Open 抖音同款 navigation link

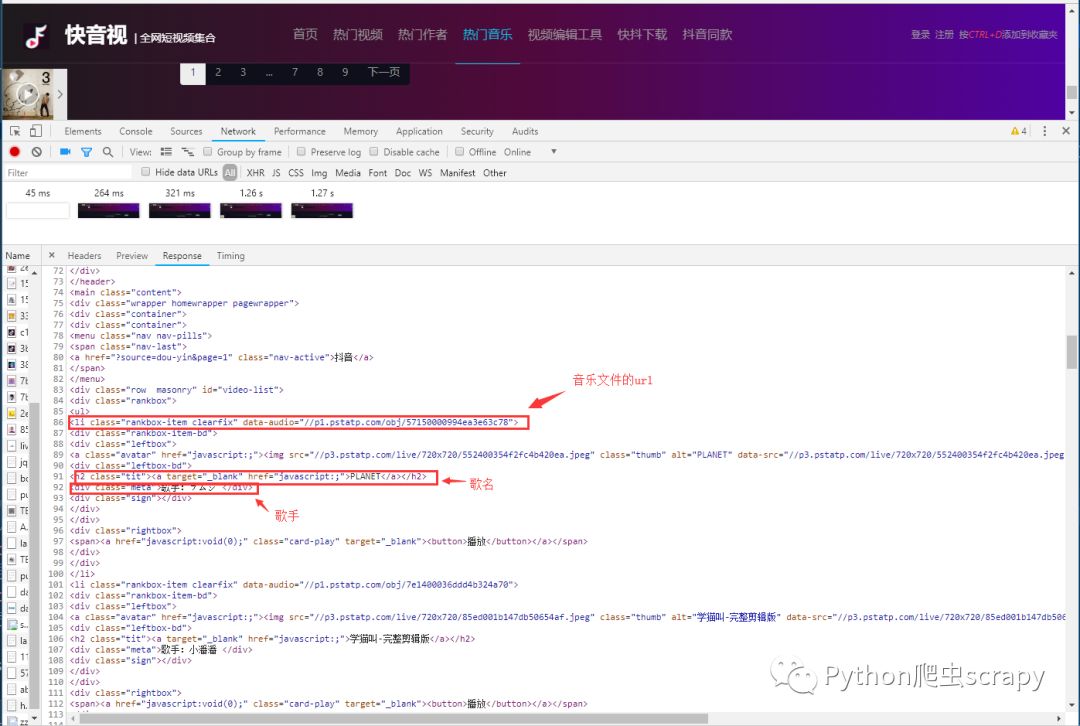707,34
